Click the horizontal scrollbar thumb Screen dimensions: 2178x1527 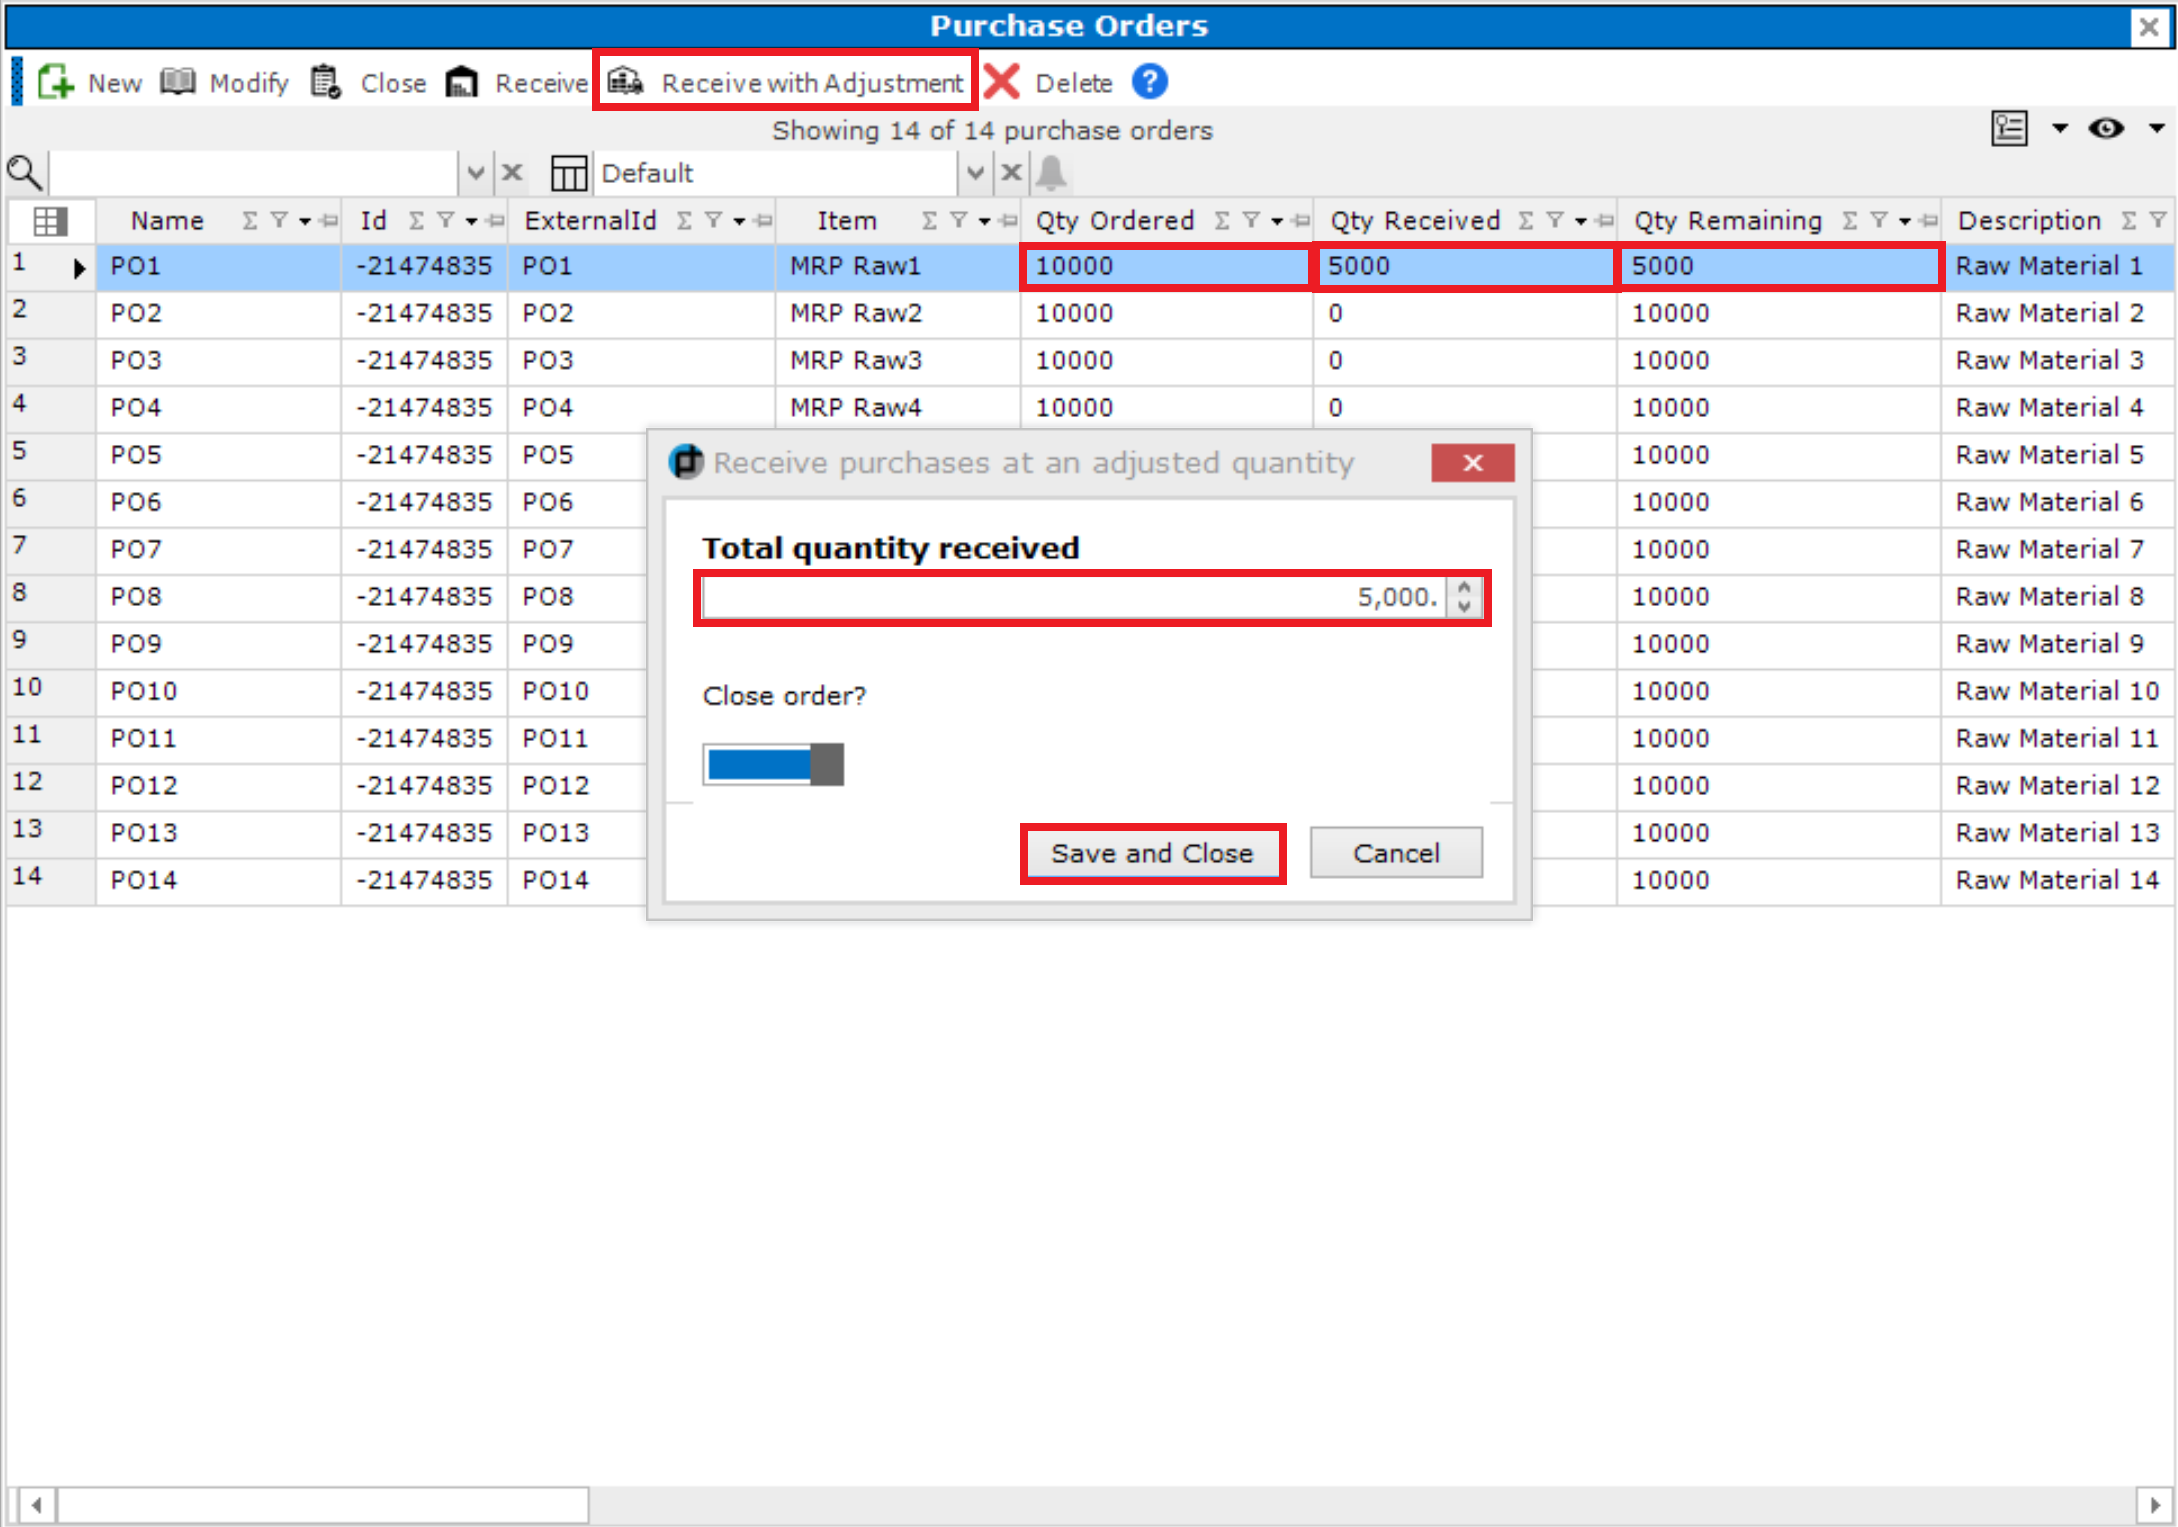coord(322,1504)
